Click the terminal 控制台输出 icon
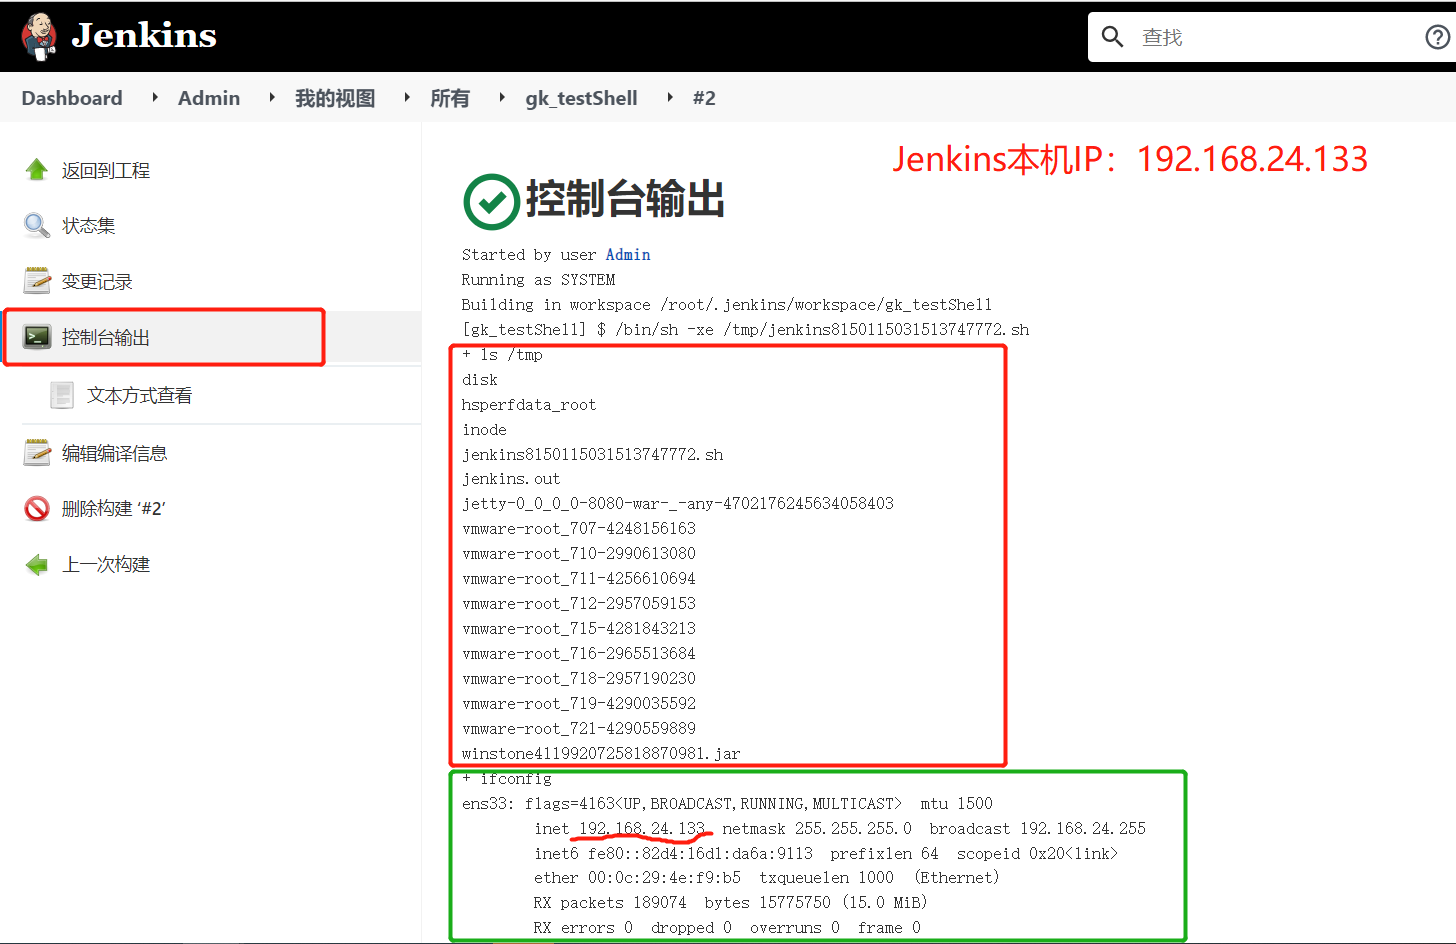The height and width of the screenshot is (944, 1456). (37, 337)
